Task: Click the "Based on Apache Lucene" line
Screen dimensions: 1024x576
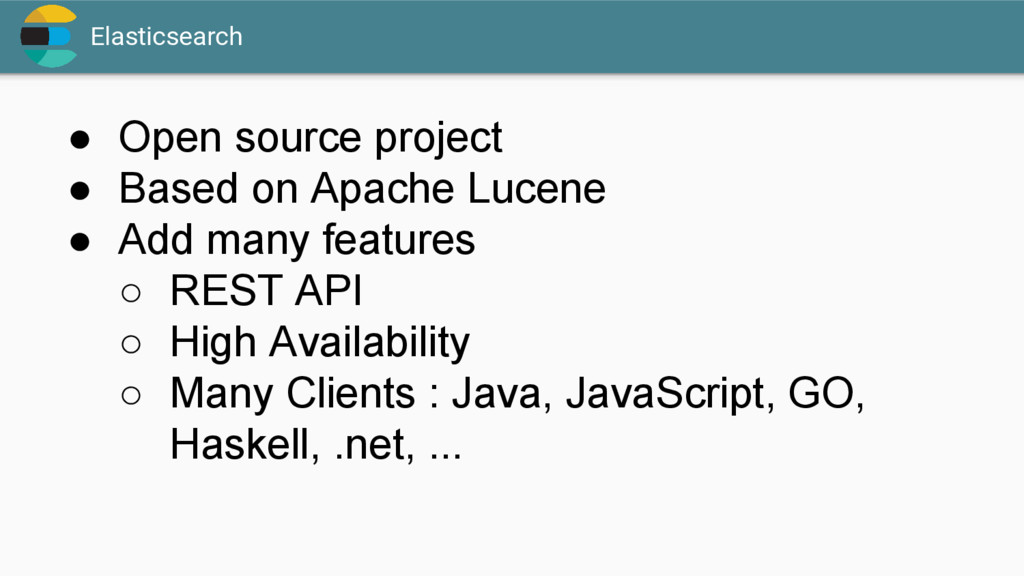Action: point(362,189)
